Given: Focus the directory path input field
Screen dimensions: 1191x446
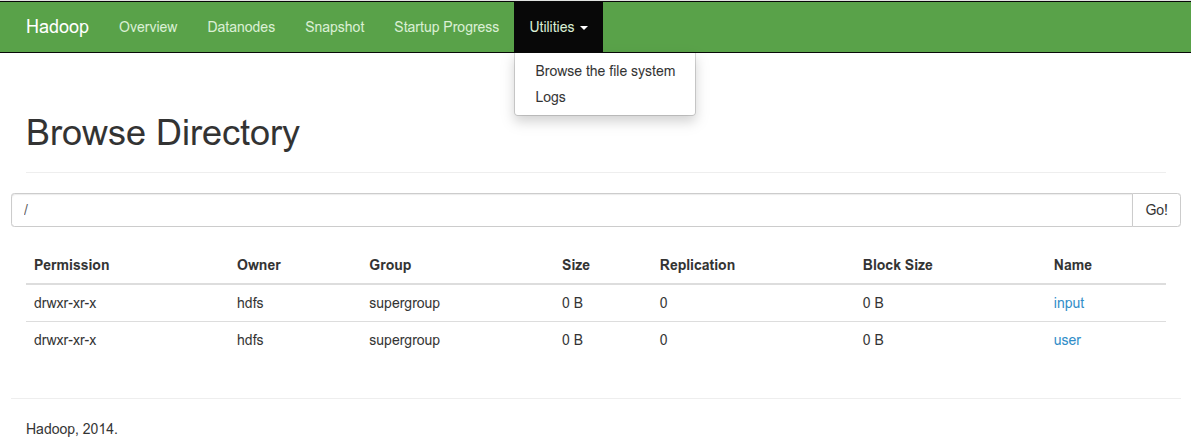Looking at the screenshot, I should click(570, 210).
